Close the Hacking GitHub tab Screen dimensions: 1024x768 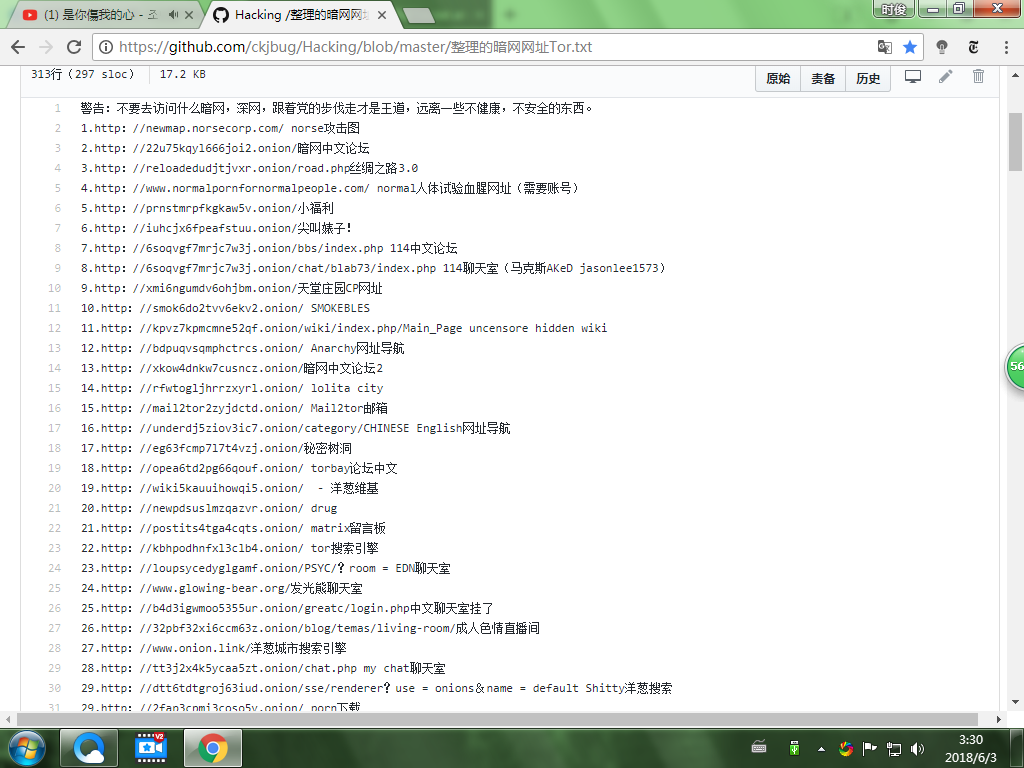pos(382,14)
